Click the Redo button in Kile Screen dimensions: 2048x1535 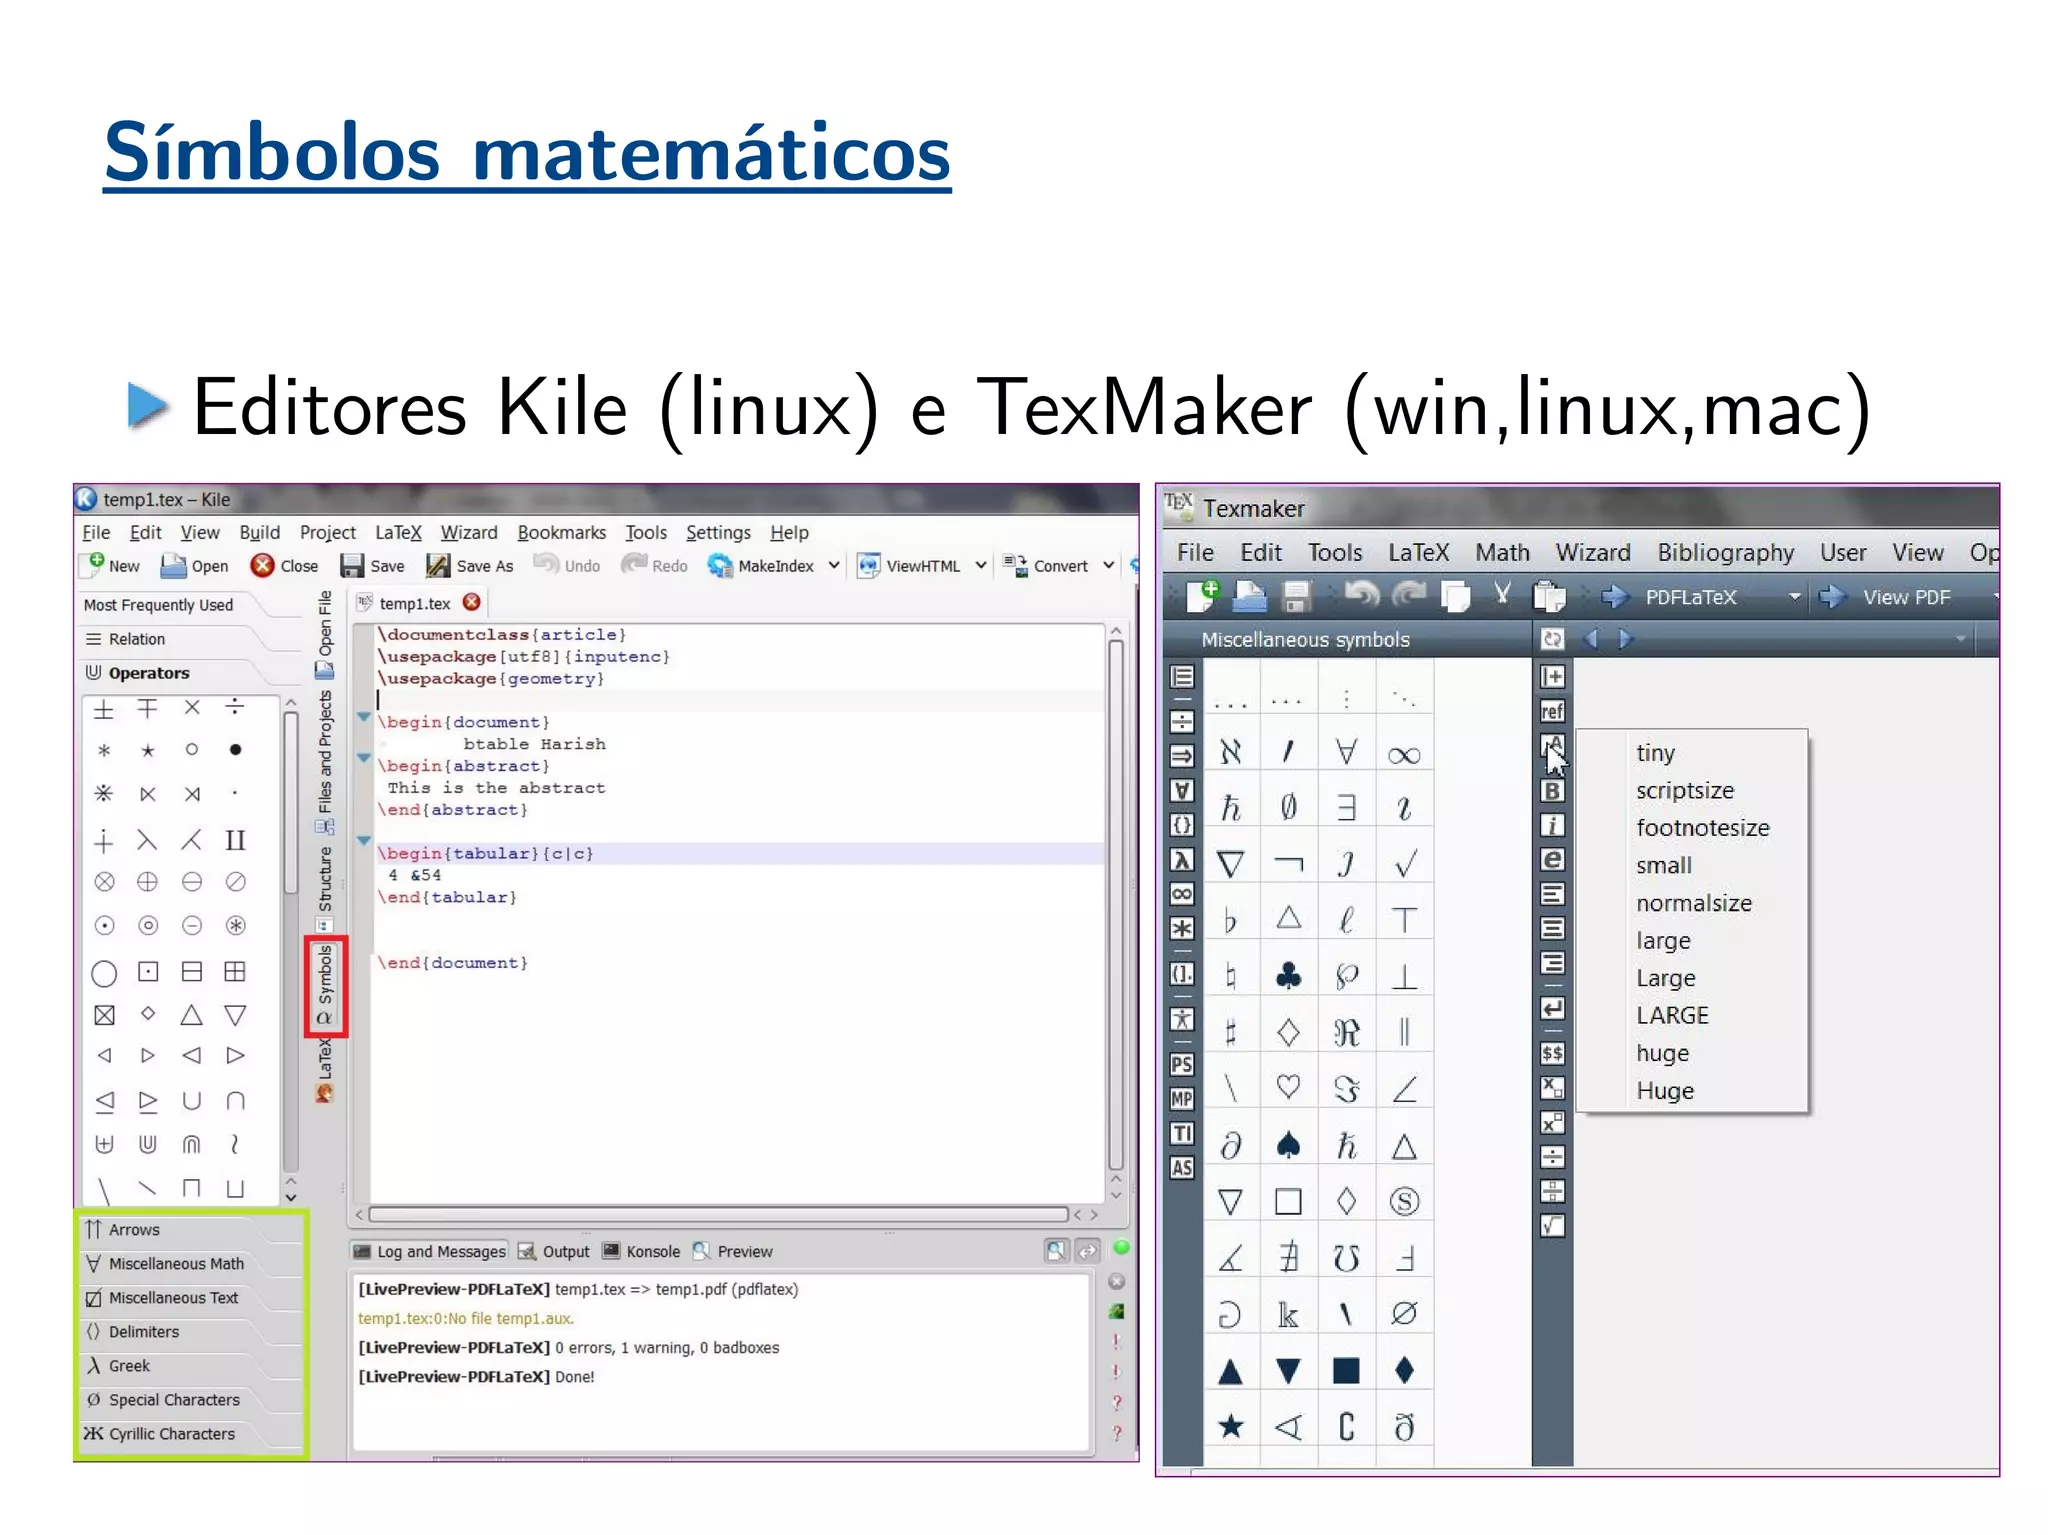655,566
